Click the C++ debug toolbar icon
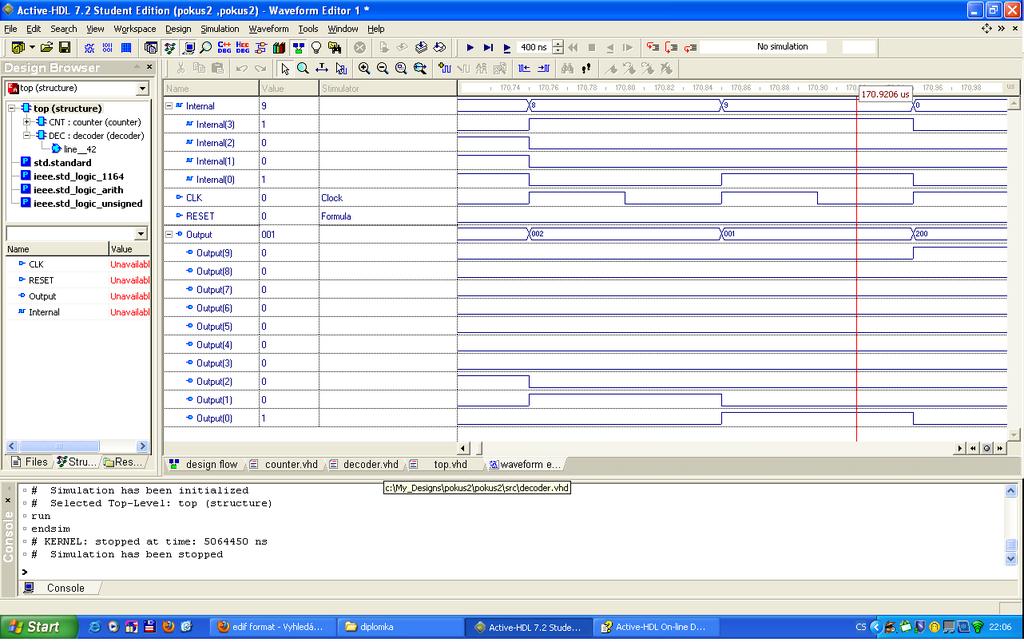 tap(224, 47)
